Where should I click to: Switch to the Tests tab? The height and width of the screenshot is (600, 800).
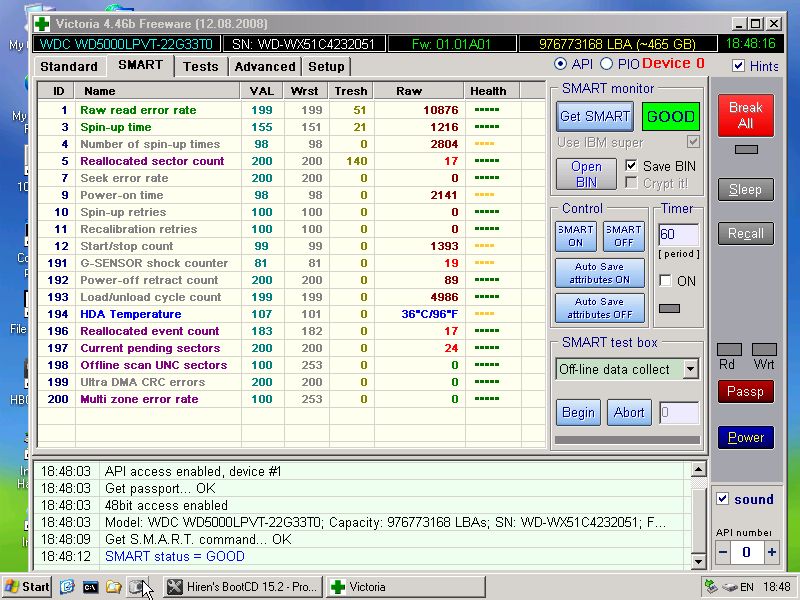click(x=200, y=66)
